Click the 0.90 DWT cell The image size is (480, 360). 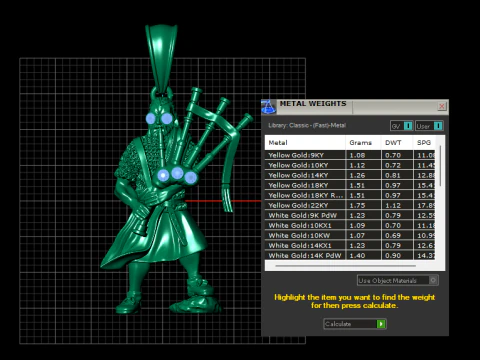397,255
